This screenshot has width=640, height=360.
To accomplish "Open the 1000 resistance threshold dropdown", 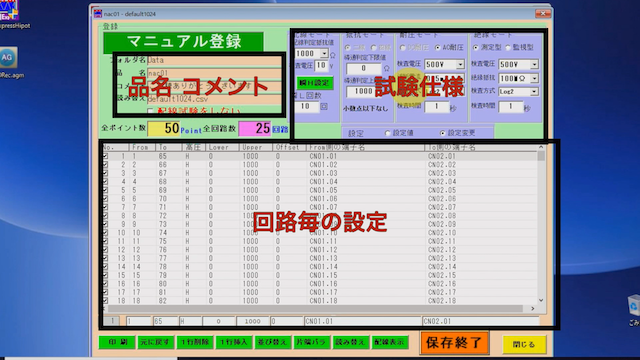I will click(x=324, y=53).
